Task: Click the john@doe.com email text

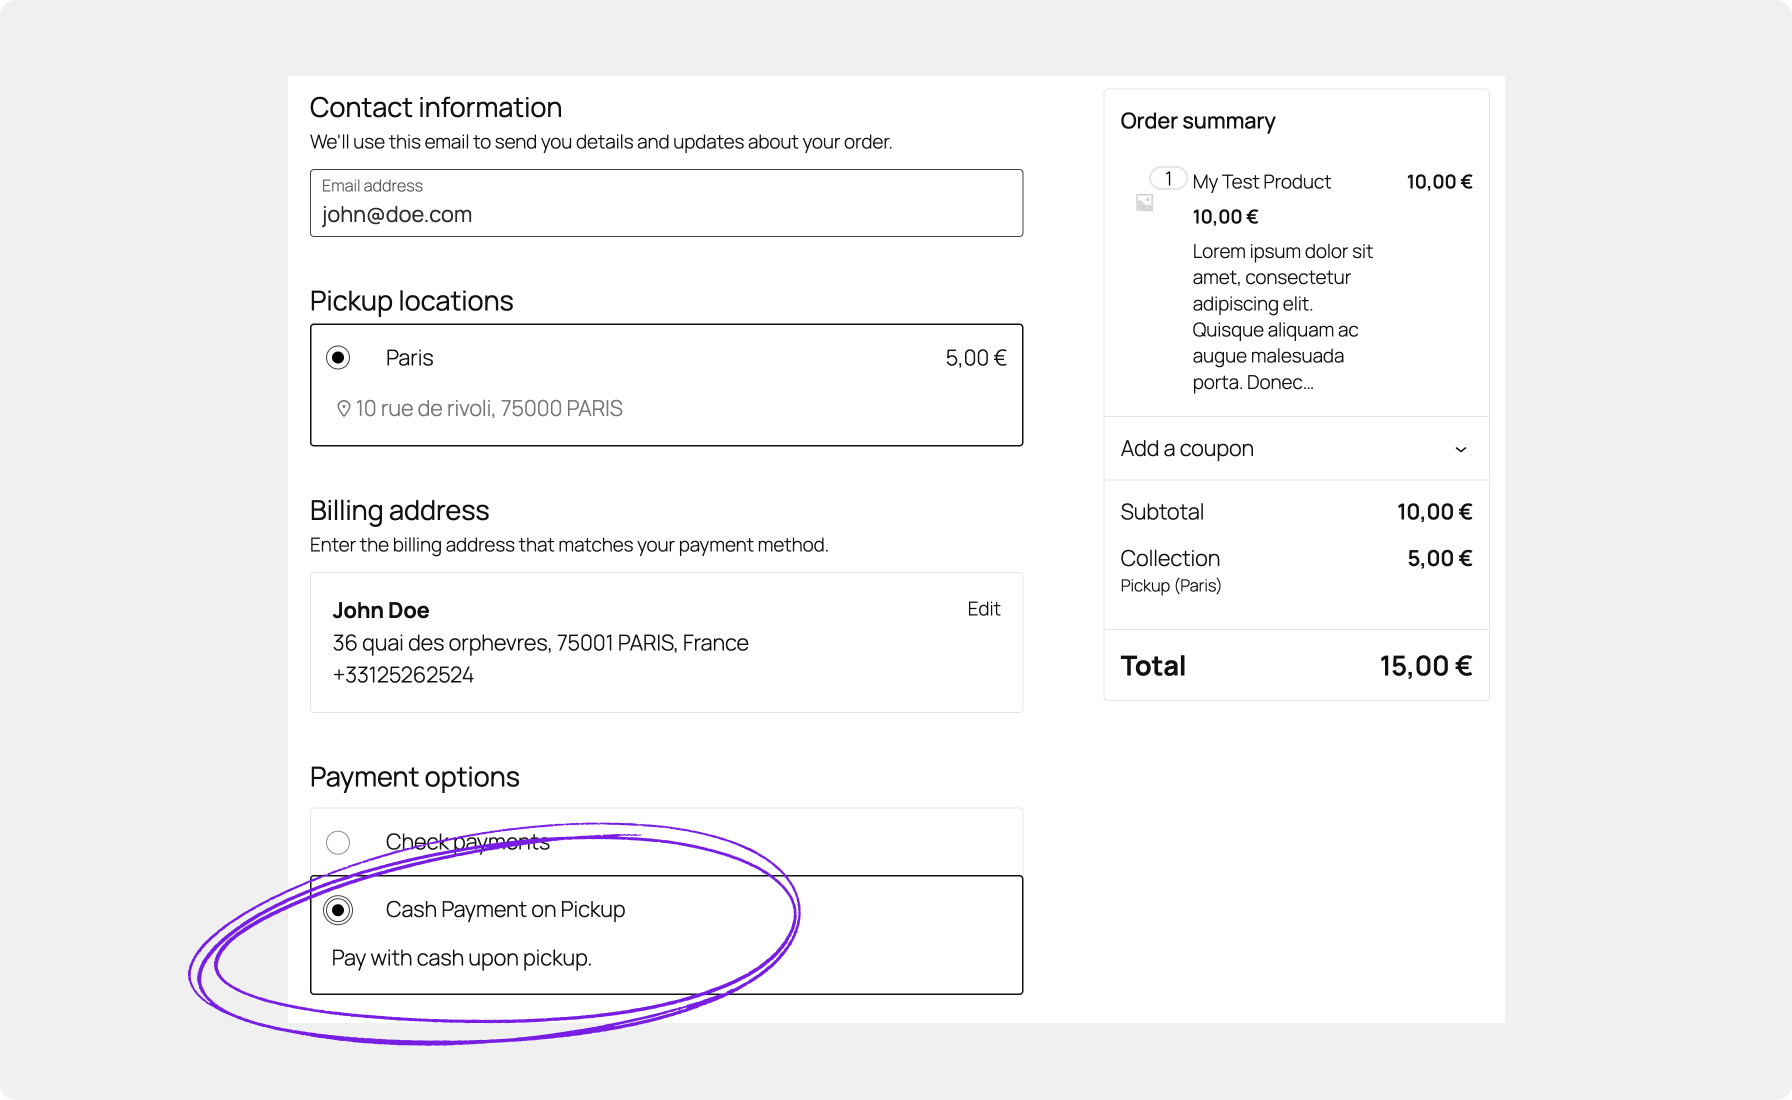Action: tap(396, 214)
